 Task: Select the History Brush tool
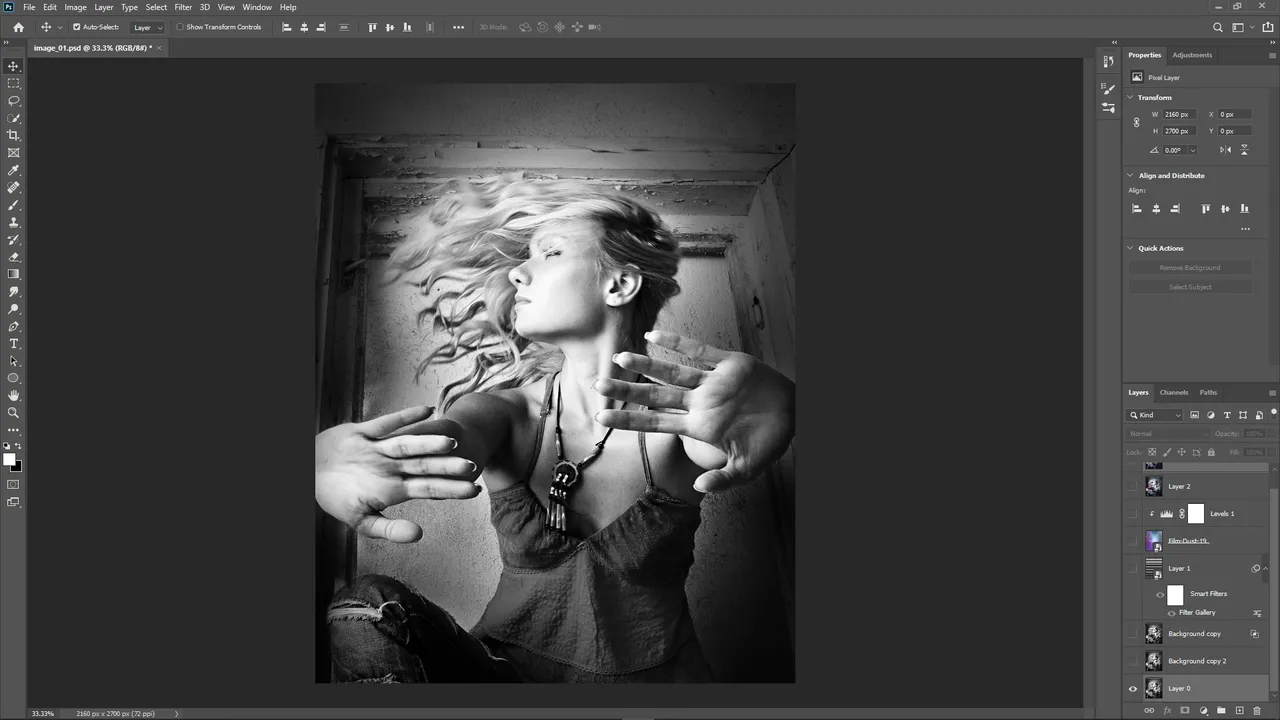pyautogui.click(x=13, y=240)
